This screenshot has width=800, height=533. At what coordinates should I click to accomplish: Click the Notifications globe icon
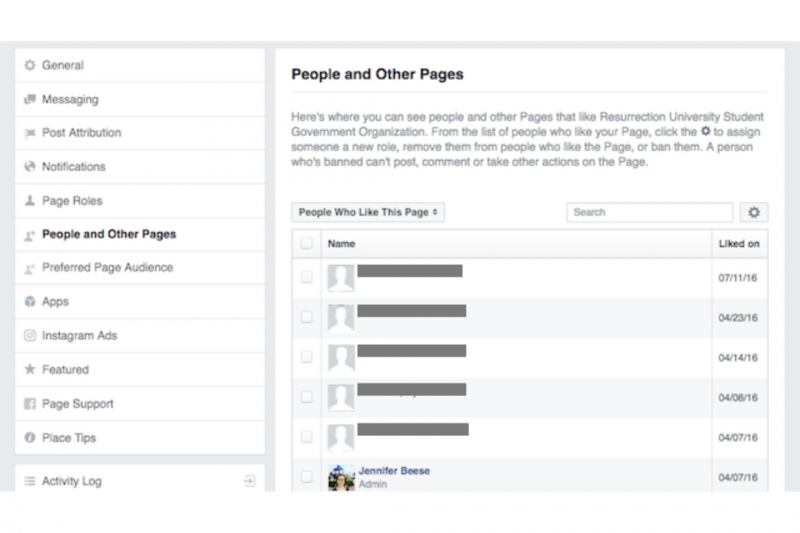click(30, 166)
